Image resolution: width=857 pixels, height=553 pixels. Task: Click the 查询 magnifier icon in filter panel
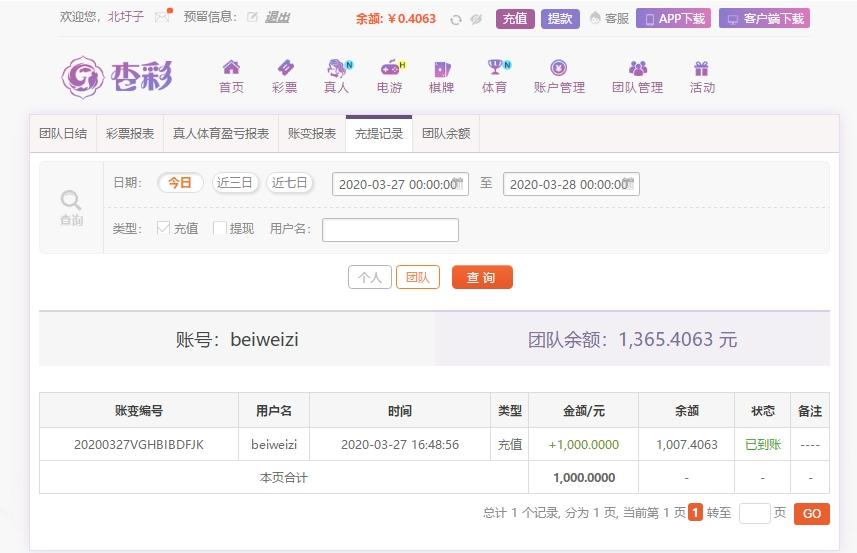(71, 201)
